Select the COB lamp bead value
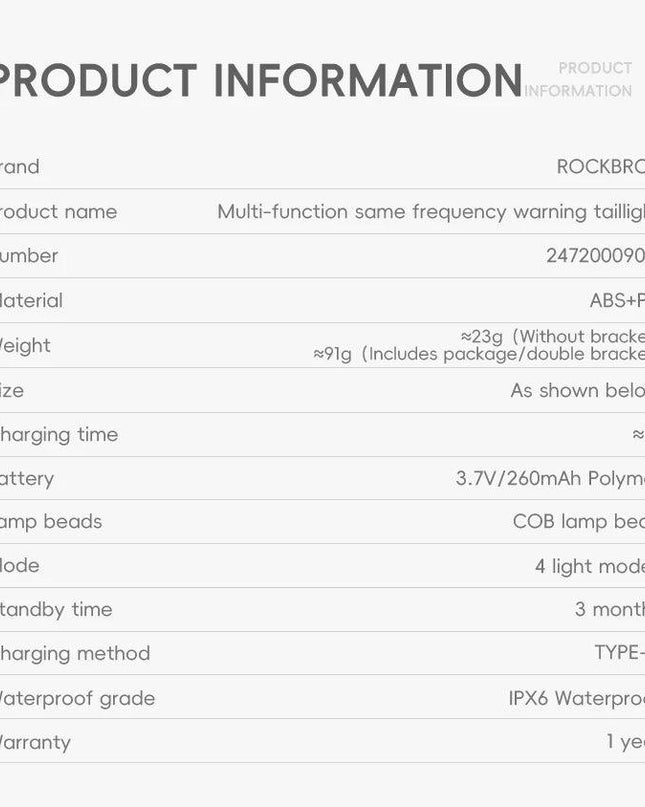 (x=578, y=521)
